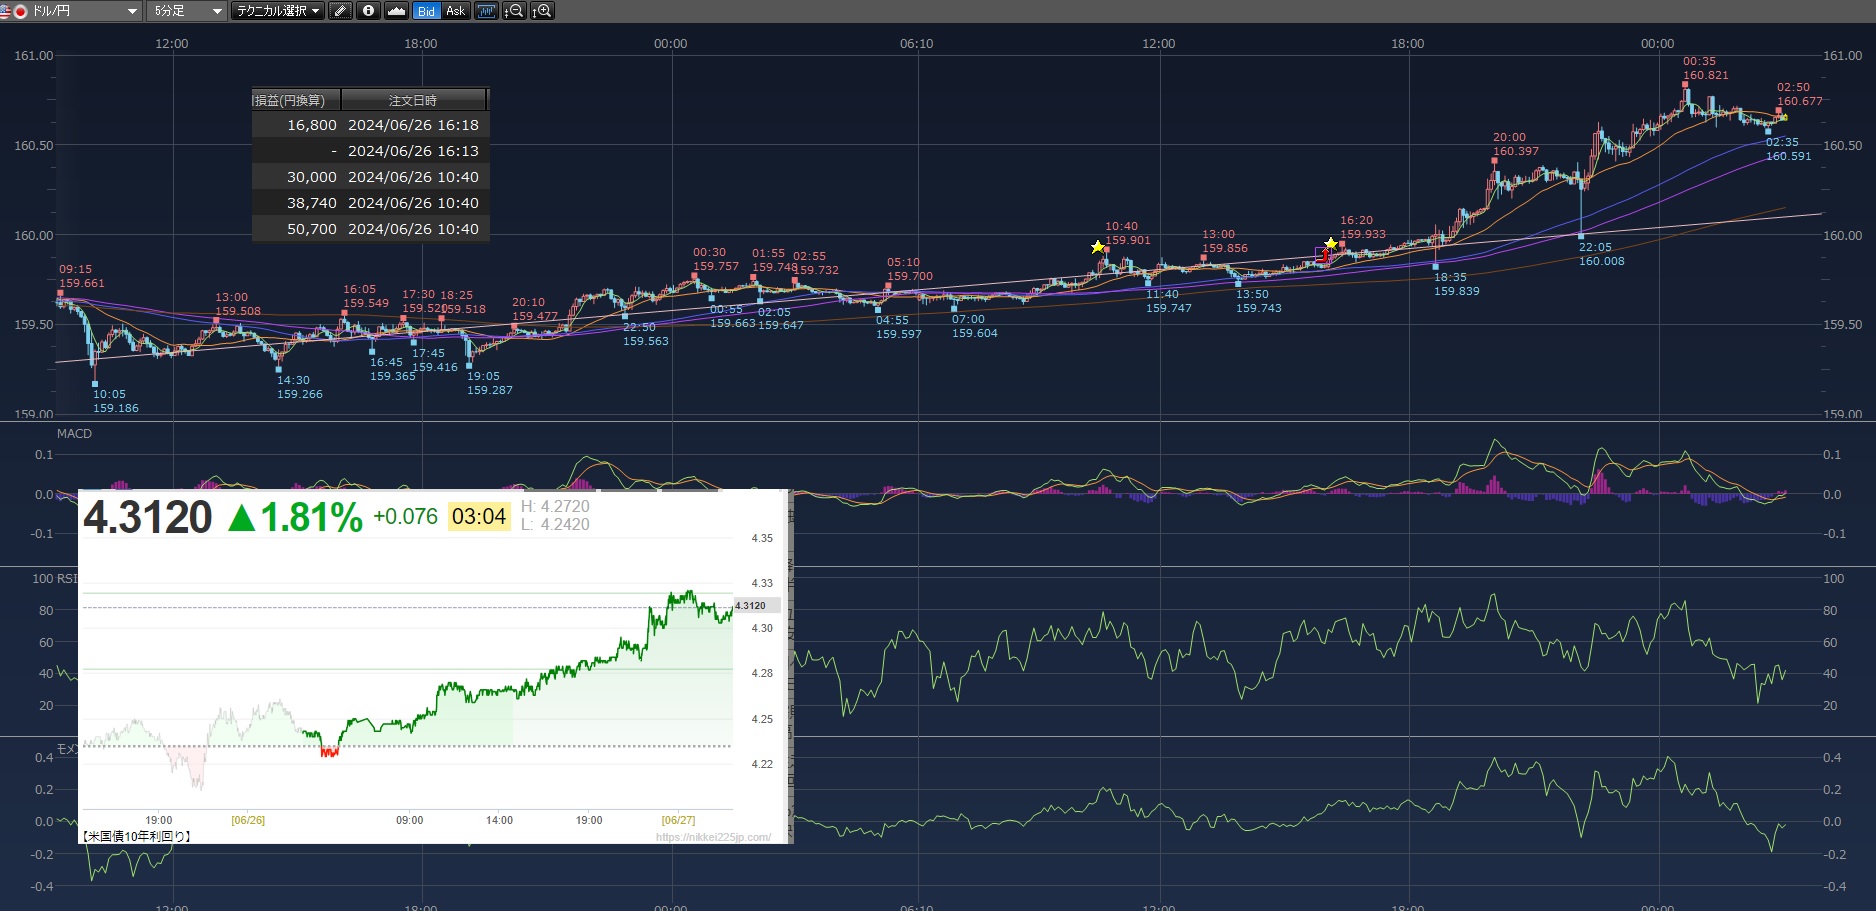The width and height of the screenshot is (1876, 911).
Task: Click the 4.3120 current price marker
Action: tap(752, 606)
